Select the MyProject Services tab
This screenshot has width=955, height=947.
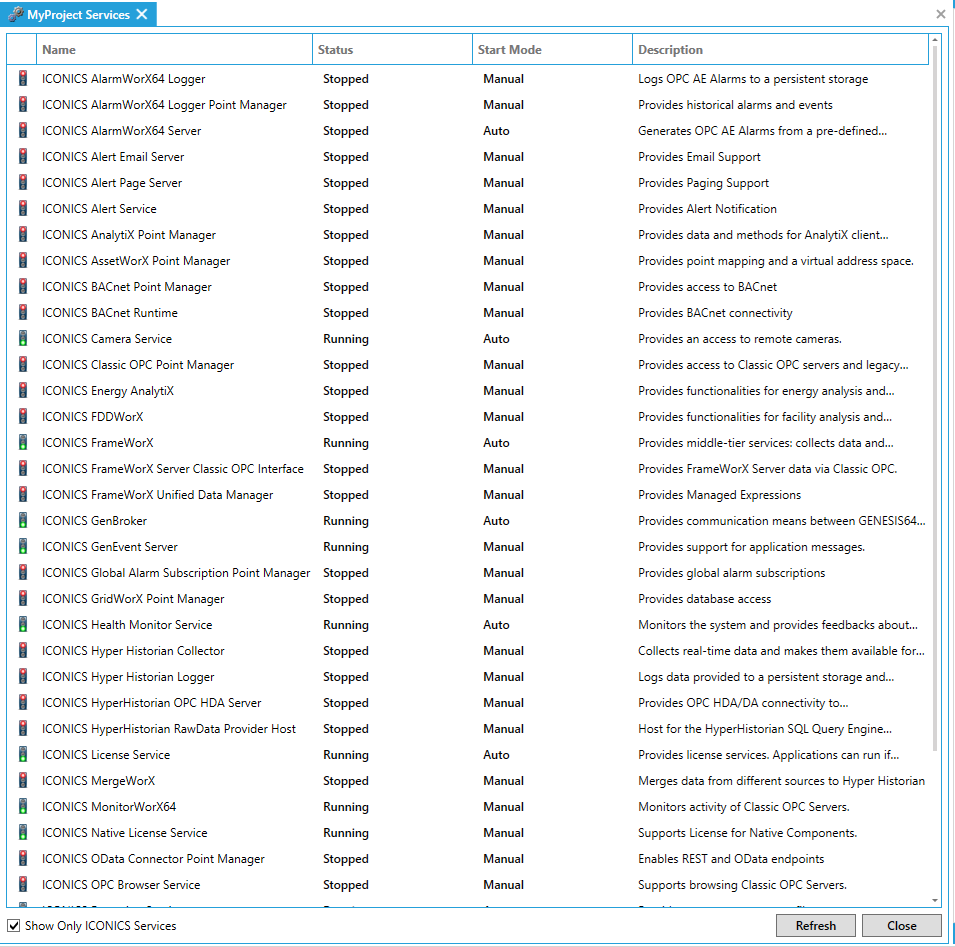click(x=78, y=15)
